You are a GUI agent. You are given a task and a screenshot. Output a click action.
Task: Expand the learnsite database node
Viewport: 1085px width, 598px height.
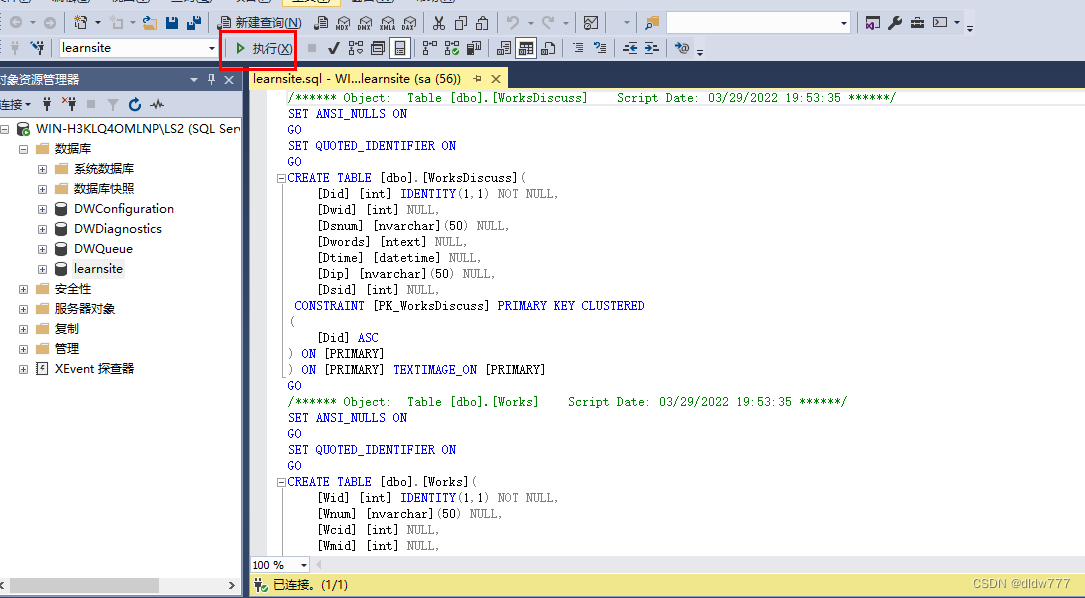tap(41, 268)
